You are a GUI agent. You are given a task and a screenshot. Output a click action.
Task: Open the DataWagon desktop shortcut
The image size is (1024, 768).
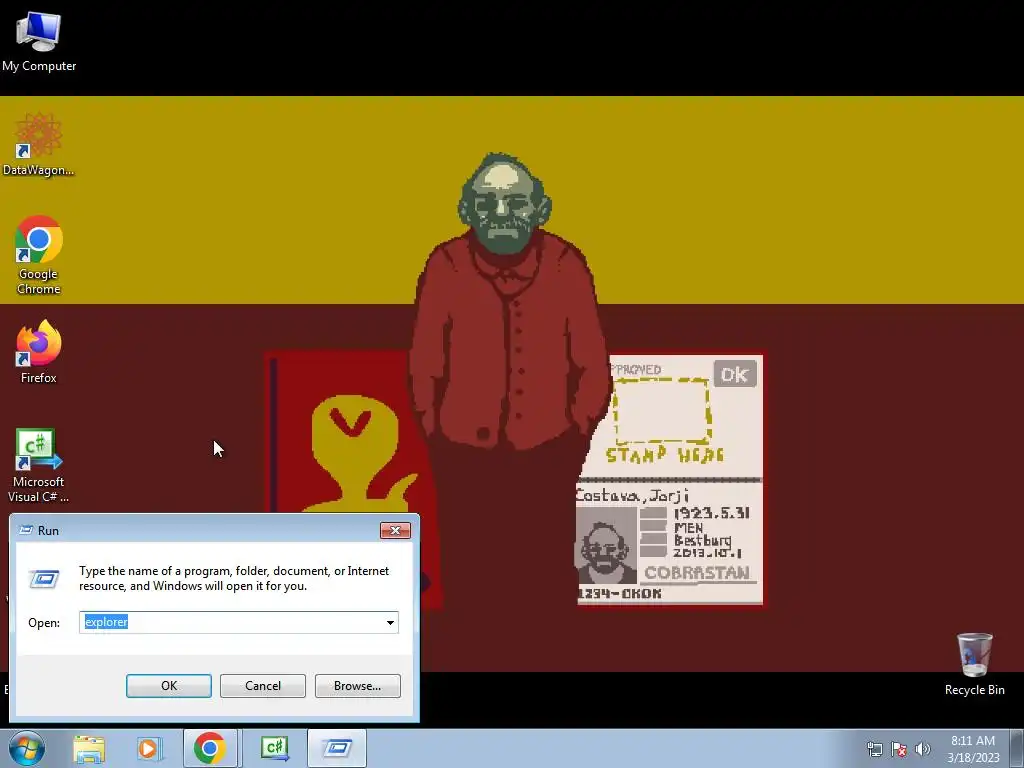pyautogui.click(x=39, y=145)
